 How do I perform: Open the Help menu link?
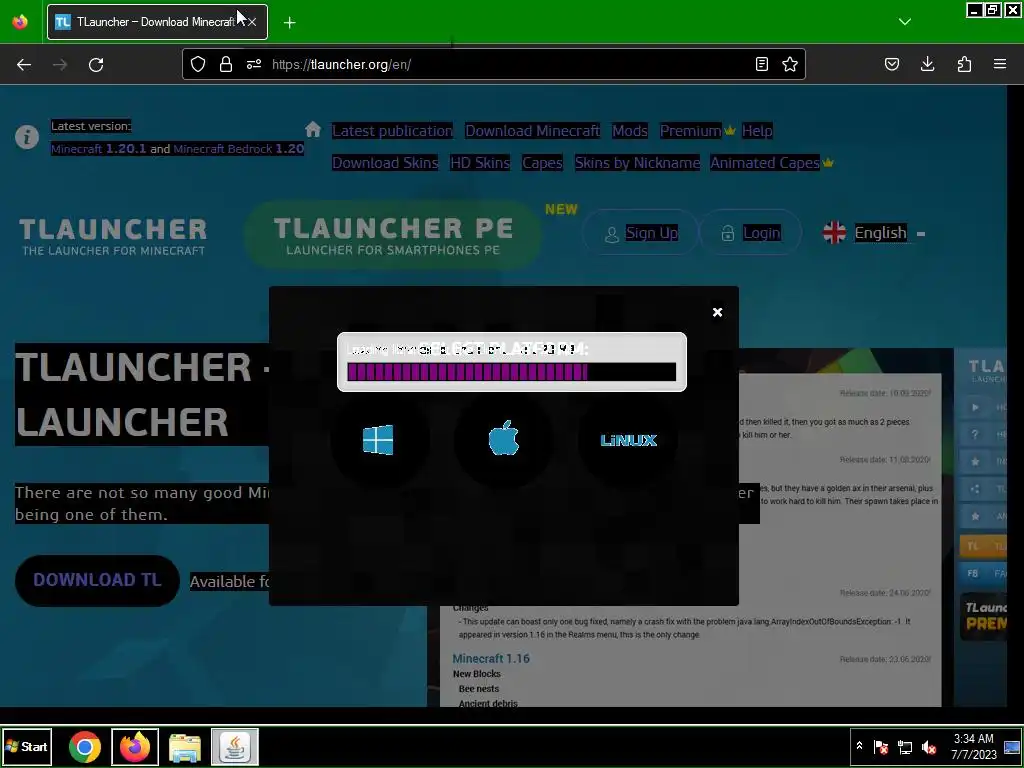(x=757, y=131)
